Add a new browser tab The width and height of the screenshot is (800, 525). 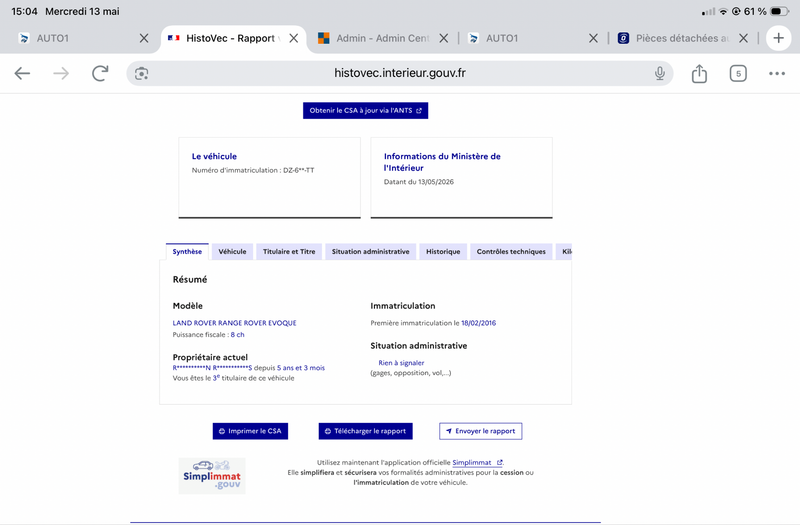click(778, 38)
